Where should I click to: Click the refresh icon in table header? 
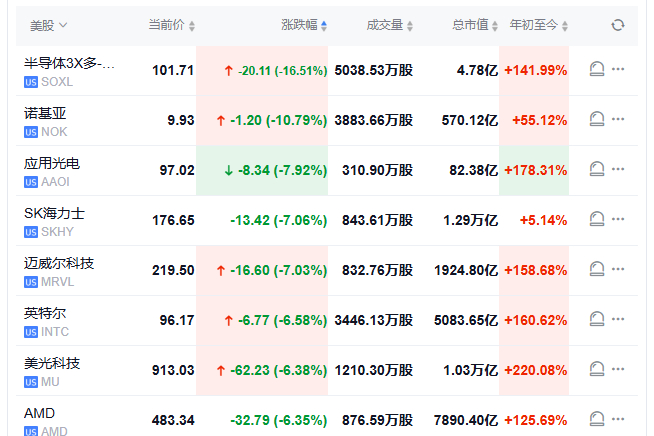click(618, 25)
